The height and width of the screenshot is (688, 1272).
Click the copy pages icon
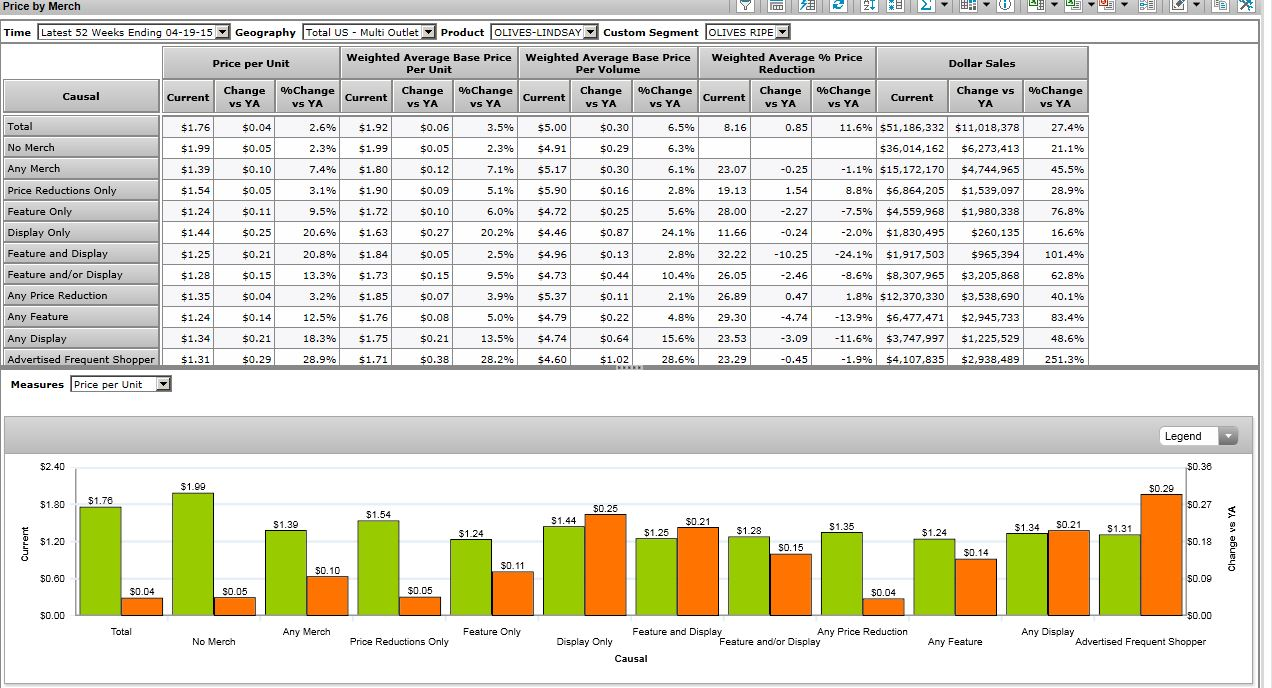(x=1220, y=6)
